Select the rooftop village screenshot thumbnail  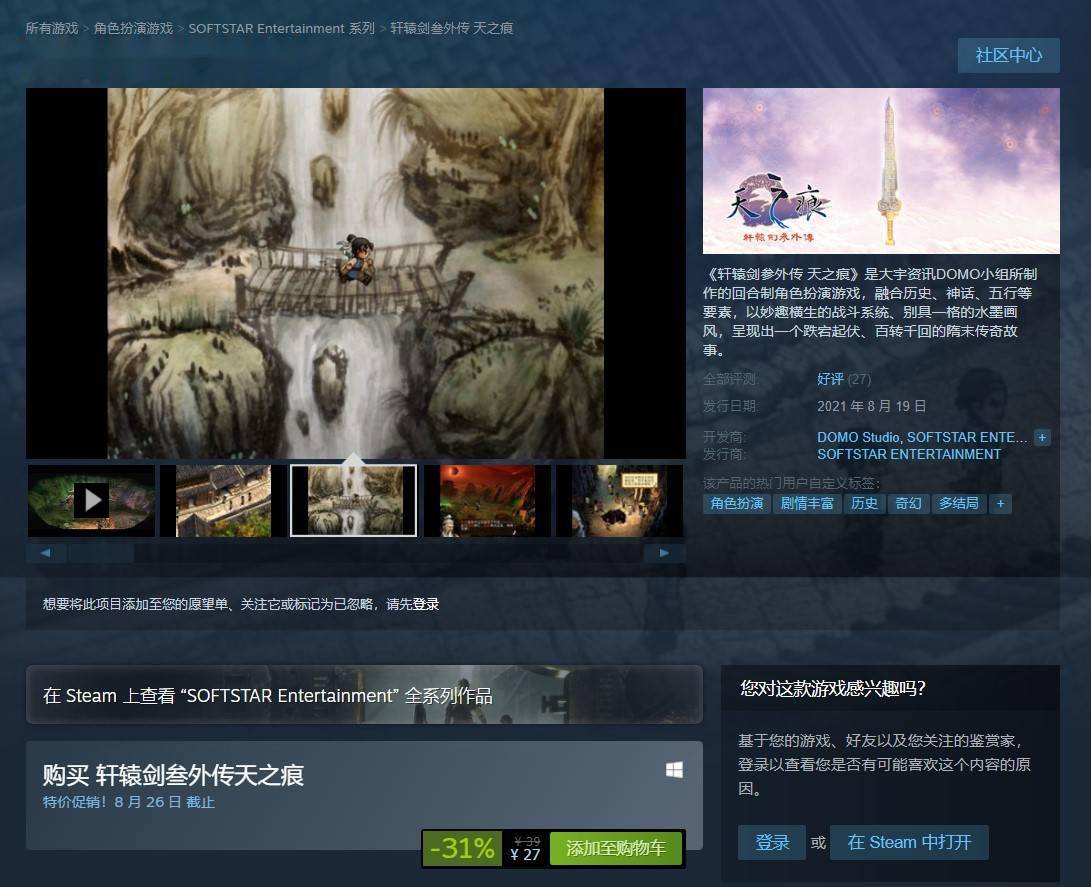[x=223, y=500]
